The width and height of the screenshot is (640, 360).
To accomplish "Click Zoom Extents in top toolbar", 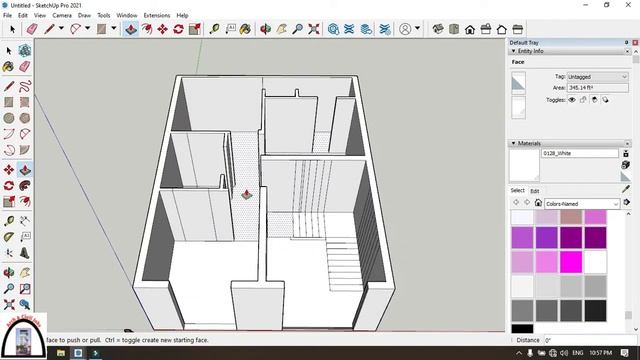I will [313, 29].
